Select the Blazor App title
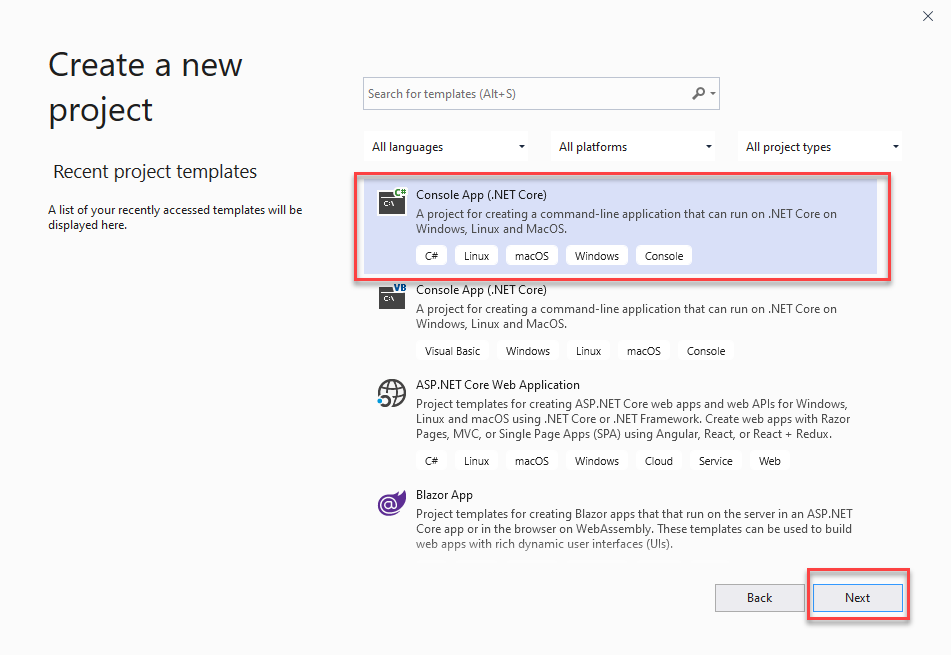The width and height of the screenshot is (951, 655). click(x=444, y=495)
